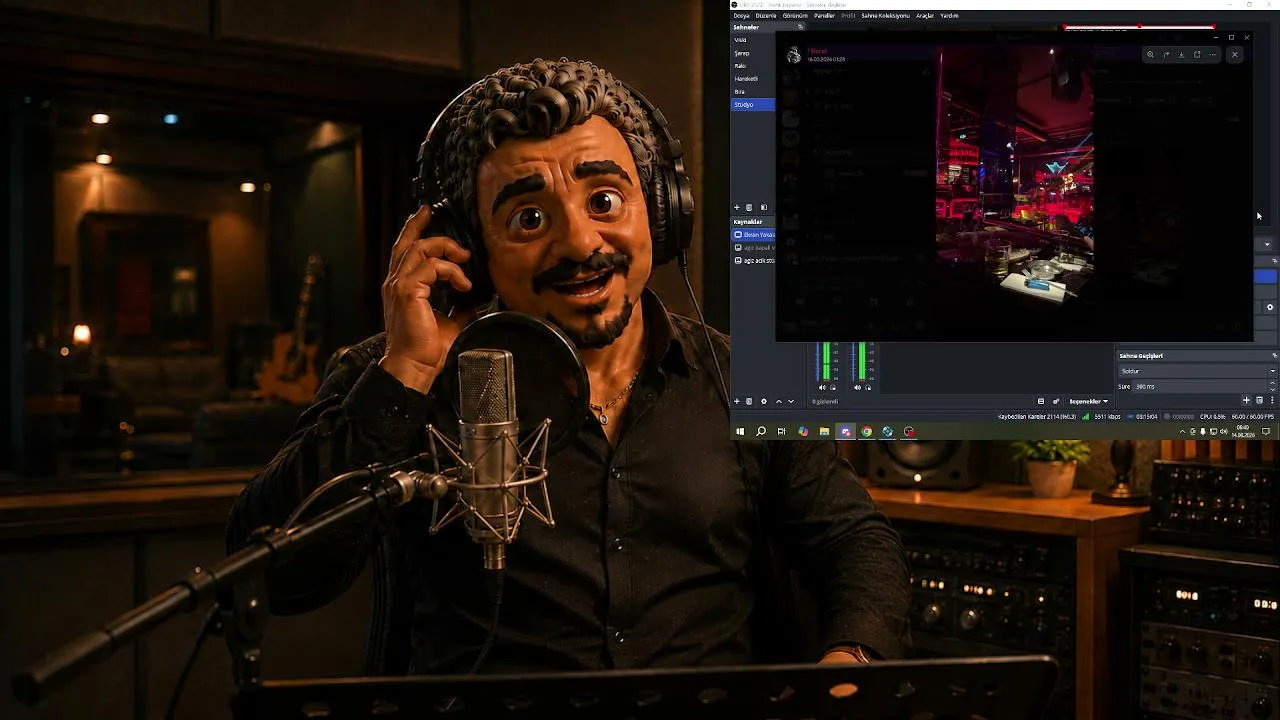This screenshot has height=720, width=1280.
Task: Increase the transition duration stepper
Action: [1273, 385]
